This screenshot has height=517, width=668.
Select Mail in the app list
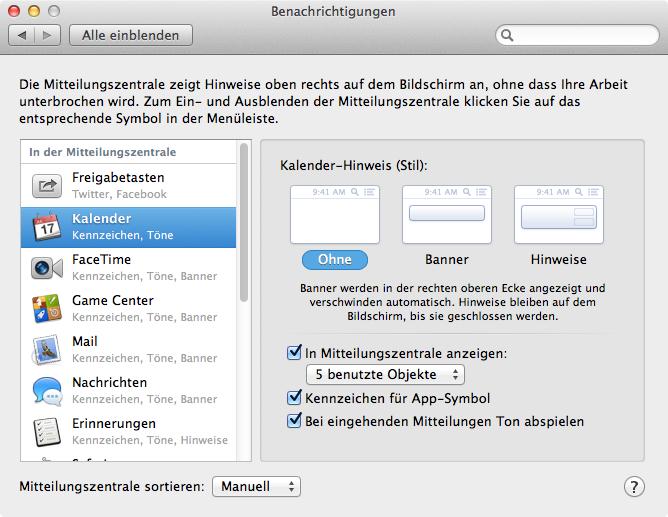128,350
